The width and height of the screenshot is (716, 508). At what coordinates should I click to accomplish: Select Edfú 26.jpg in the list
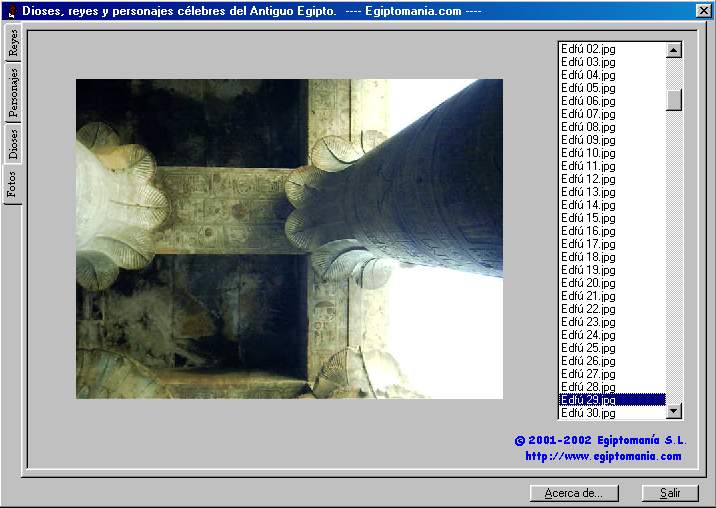612,361
